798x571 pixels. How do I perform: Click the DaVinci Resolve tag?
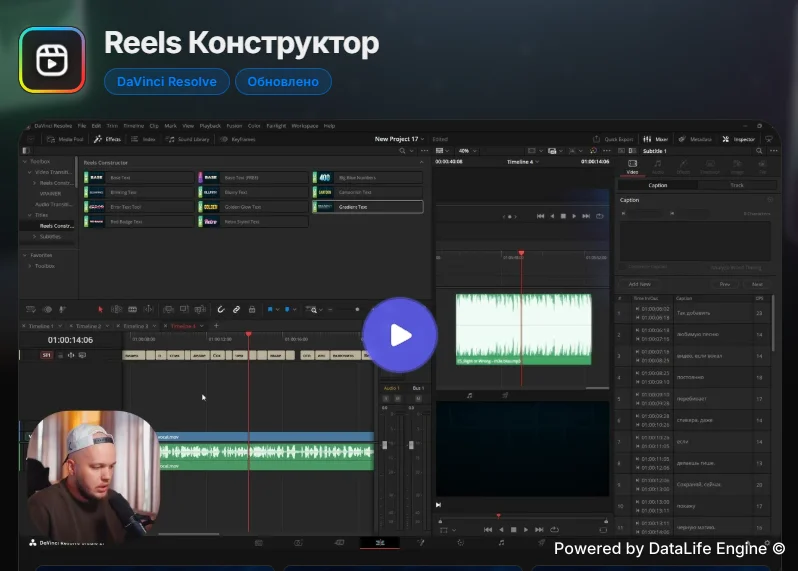click(166, 81)
